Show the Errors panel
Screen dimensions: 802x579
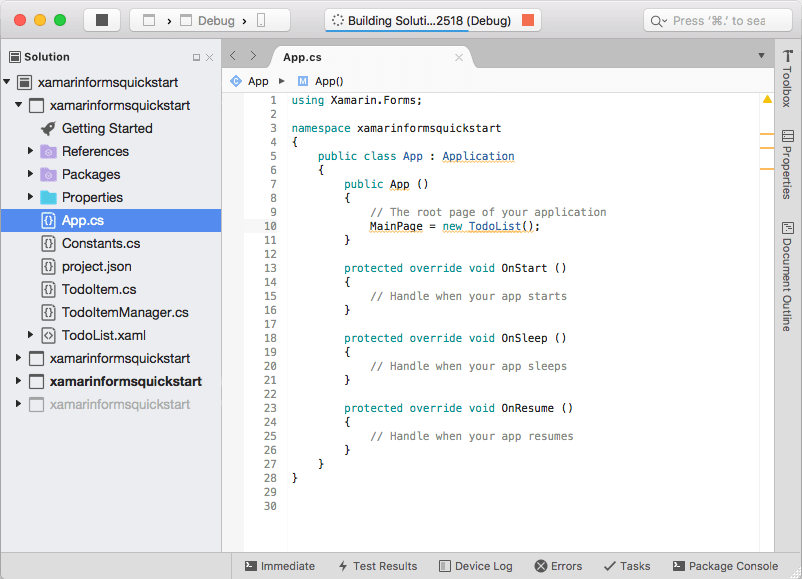(x=558, y=565)
